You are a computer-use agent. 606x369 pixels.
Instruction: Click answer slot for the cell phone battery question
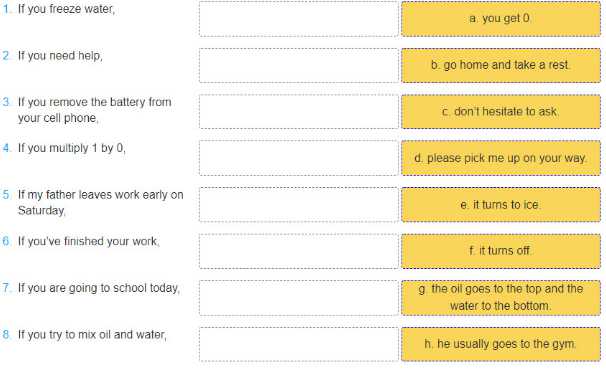pyautogui.click(x=299, y=112)
